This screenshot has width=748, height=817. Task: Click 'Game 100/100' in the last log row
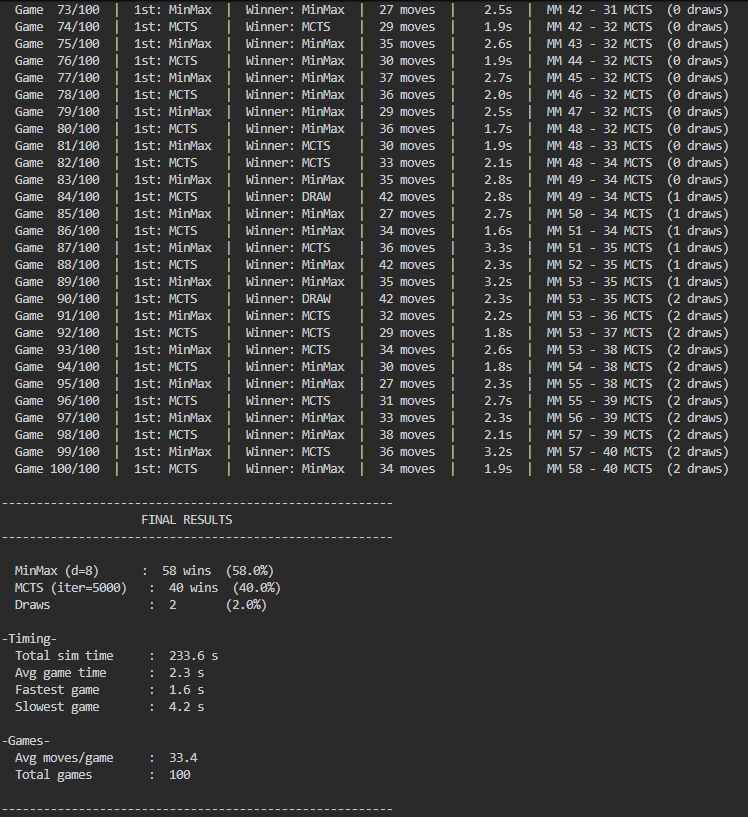point(57,469)
